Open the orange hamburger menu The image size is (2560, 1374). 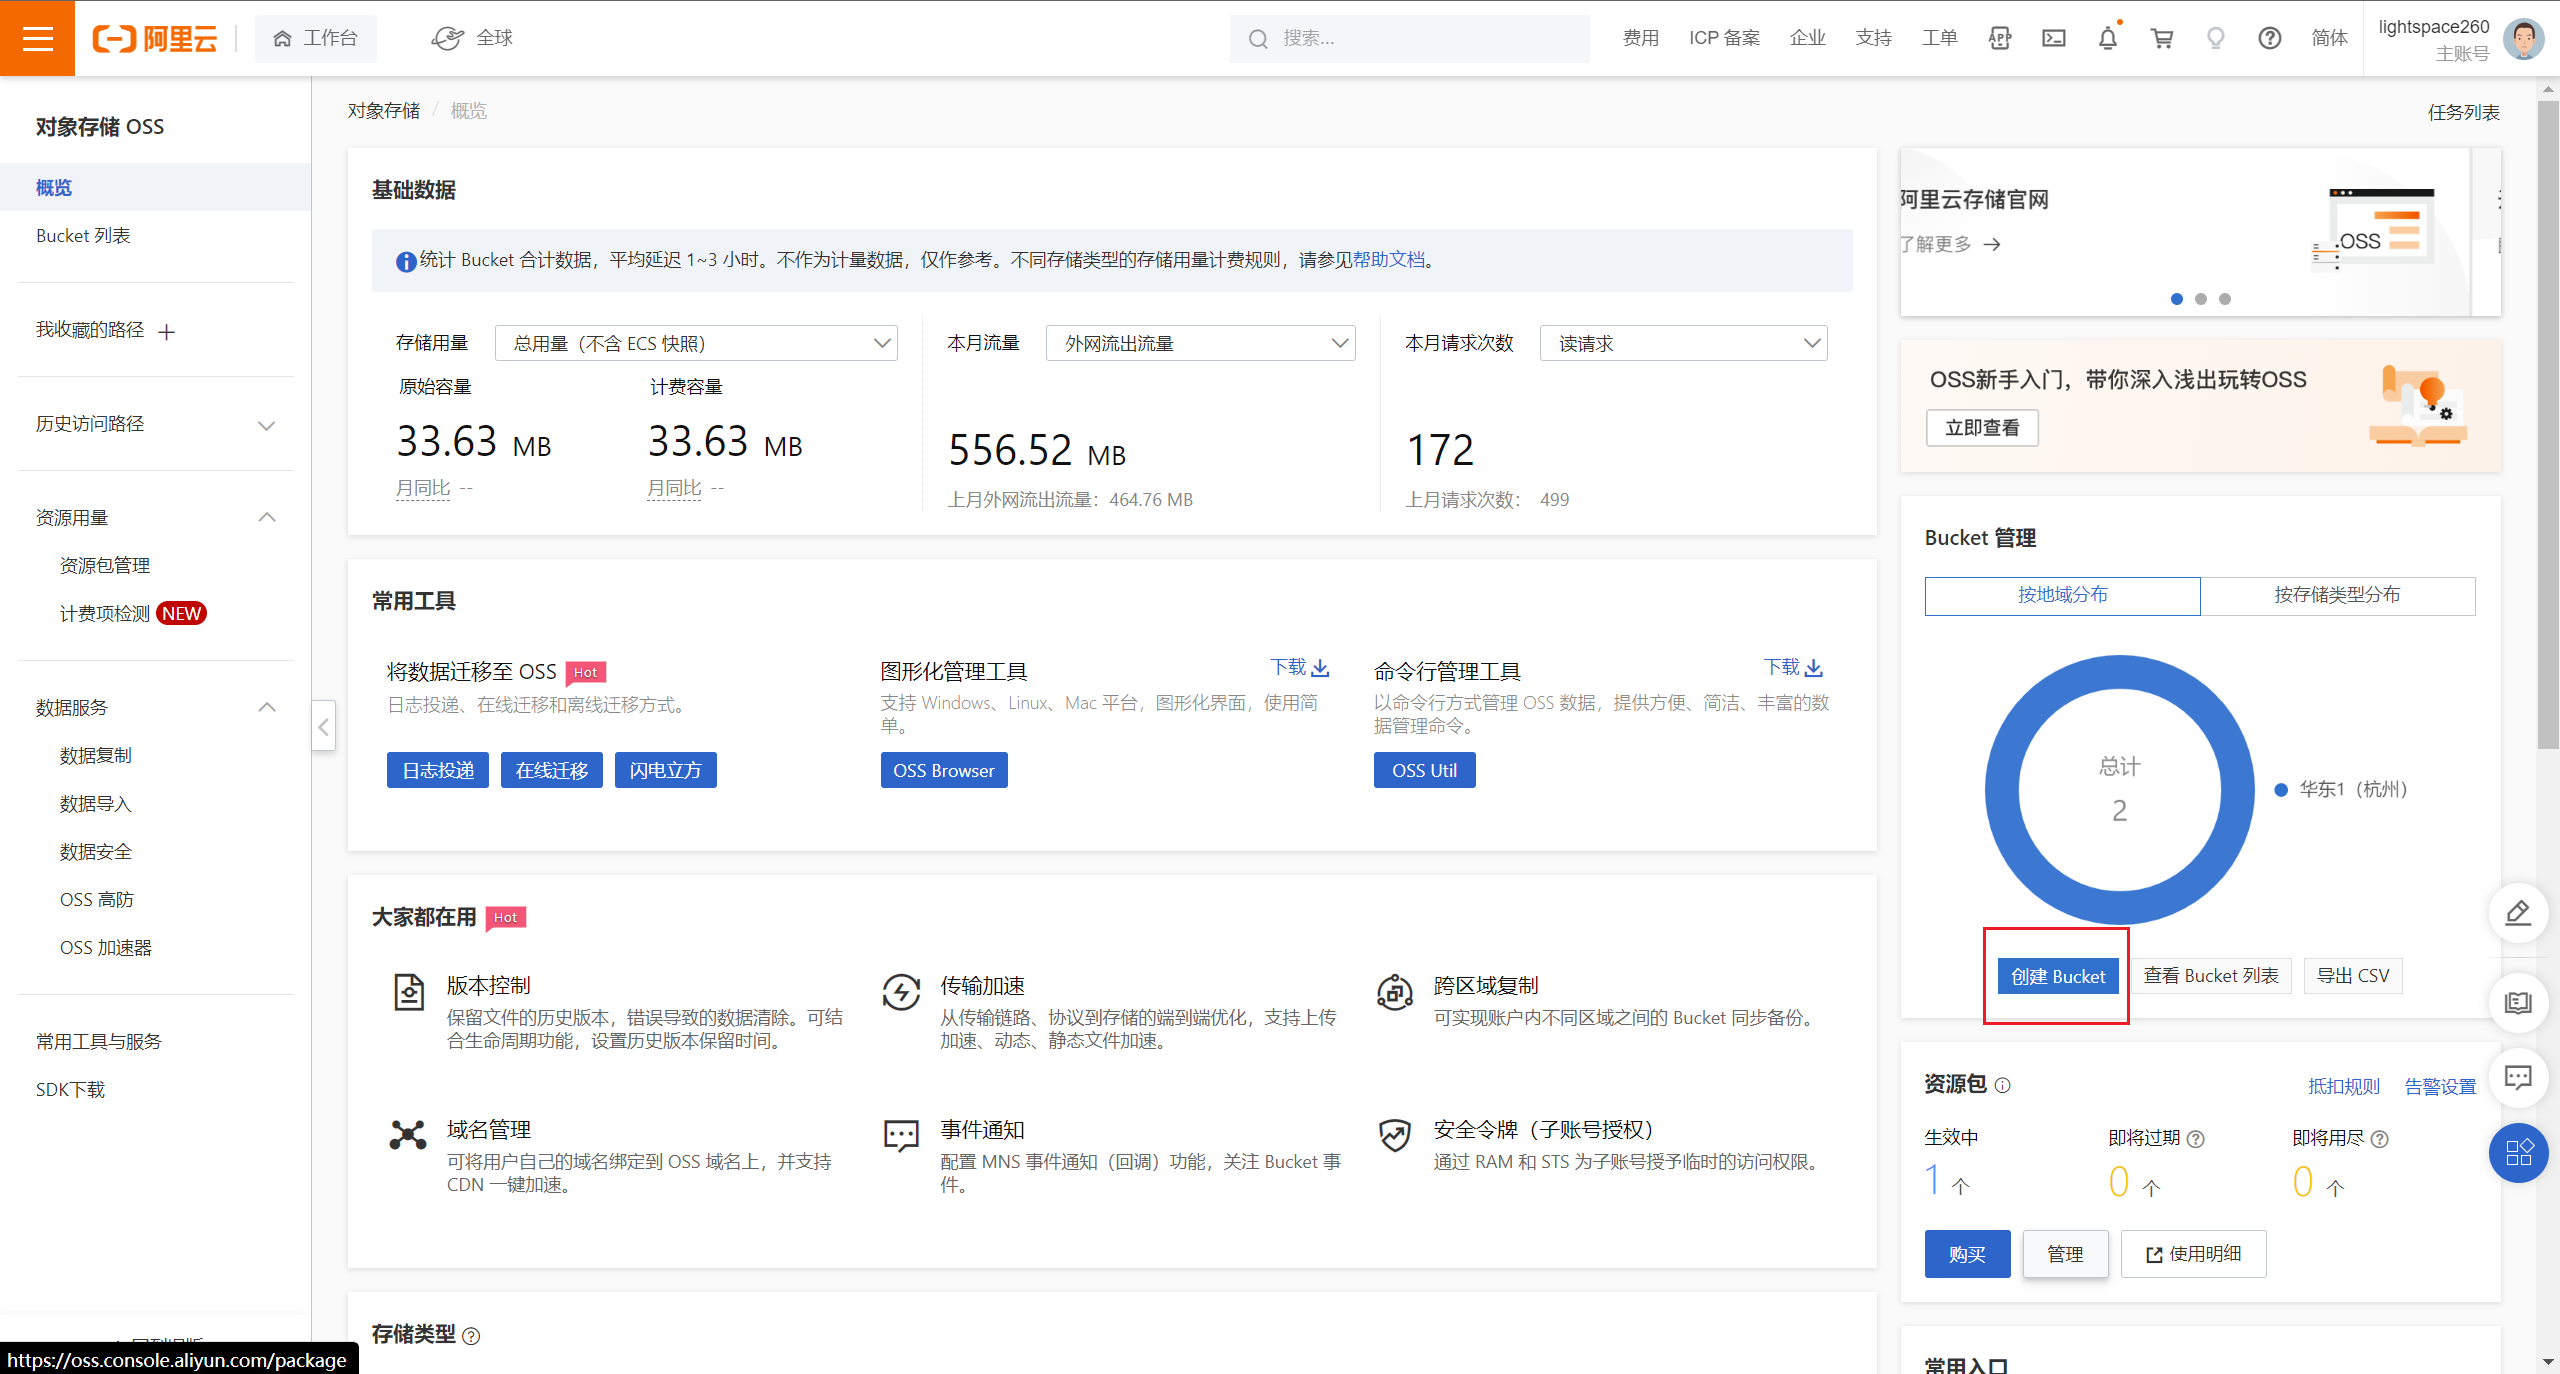[x=37, y=38]
